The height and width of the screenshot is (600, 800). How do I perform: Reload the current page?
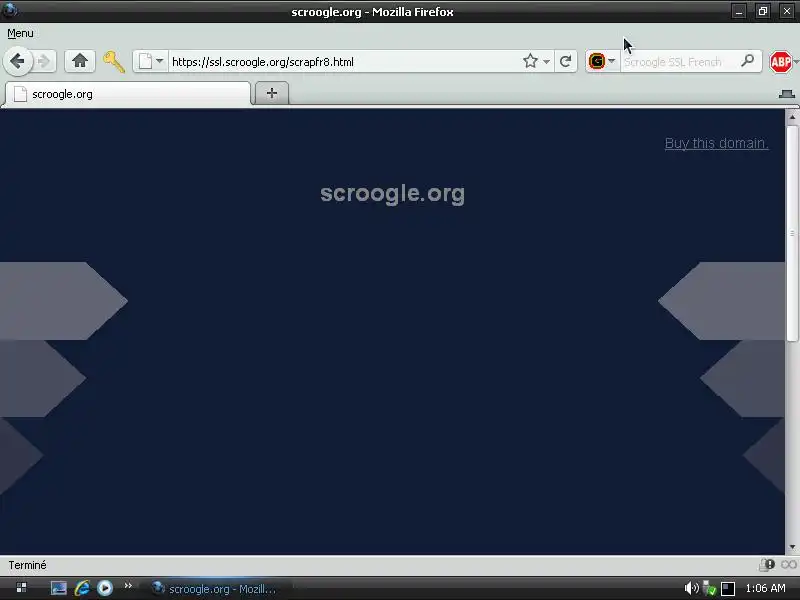[565, 62]
